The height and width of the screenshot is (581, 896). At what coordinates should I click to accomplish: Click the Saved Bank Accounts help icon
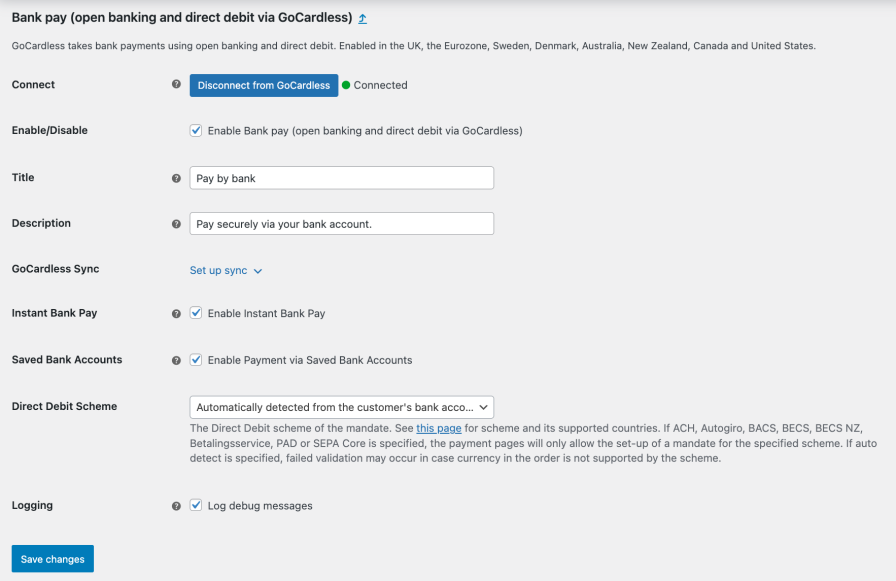pos(176,360)
